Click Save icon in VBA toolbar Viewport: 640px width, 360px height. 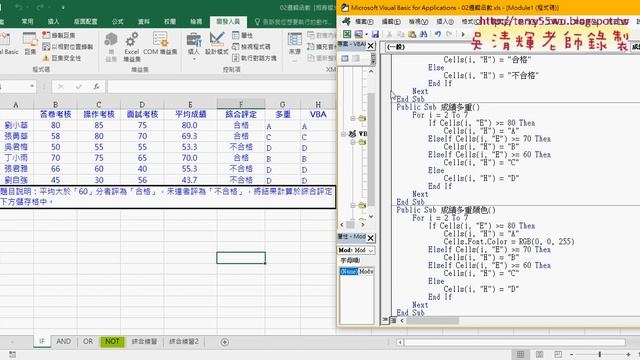click(375, 34)
